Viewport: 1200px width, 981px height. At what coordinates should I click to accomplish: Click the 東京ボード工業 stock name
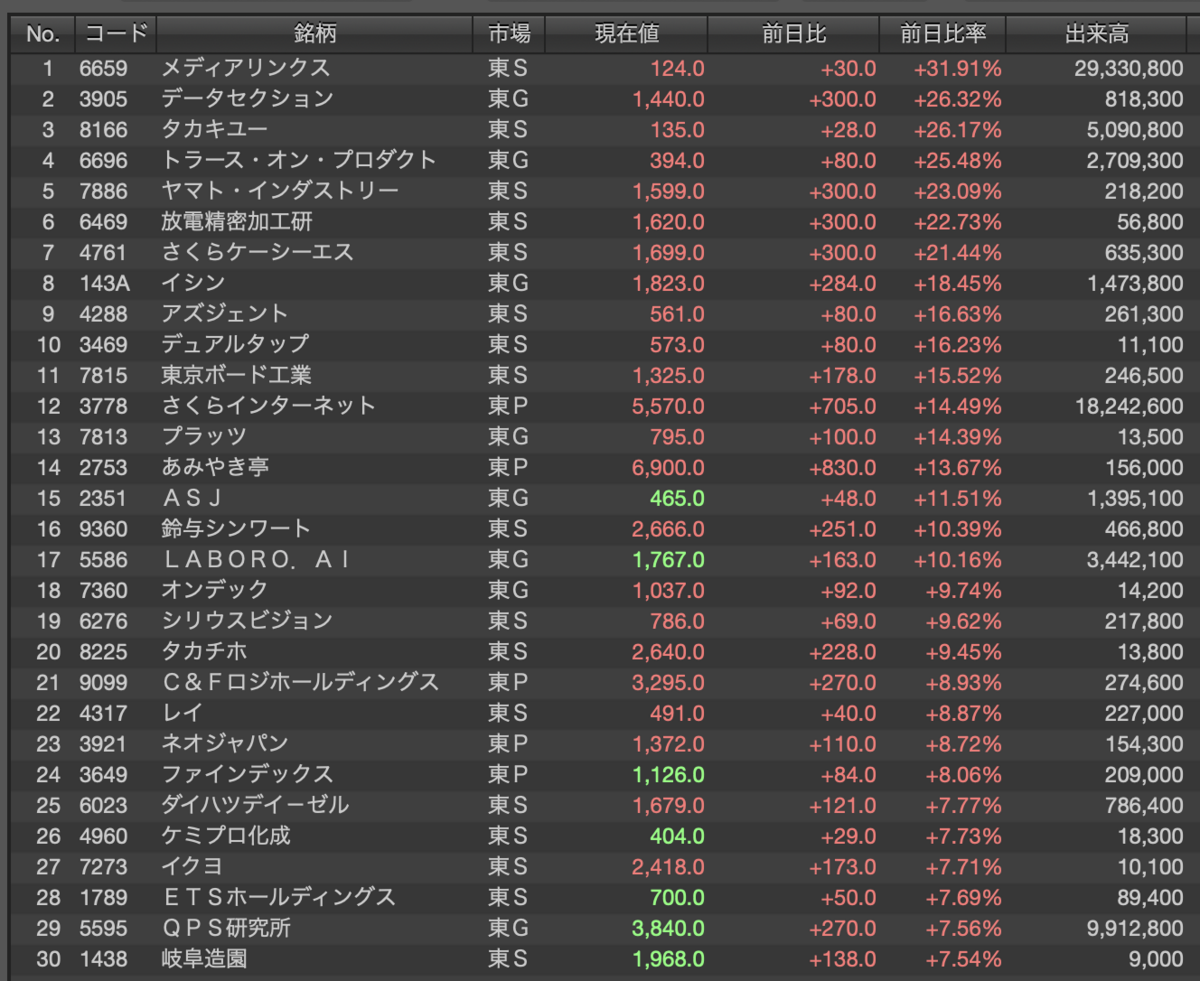[236, 375]
